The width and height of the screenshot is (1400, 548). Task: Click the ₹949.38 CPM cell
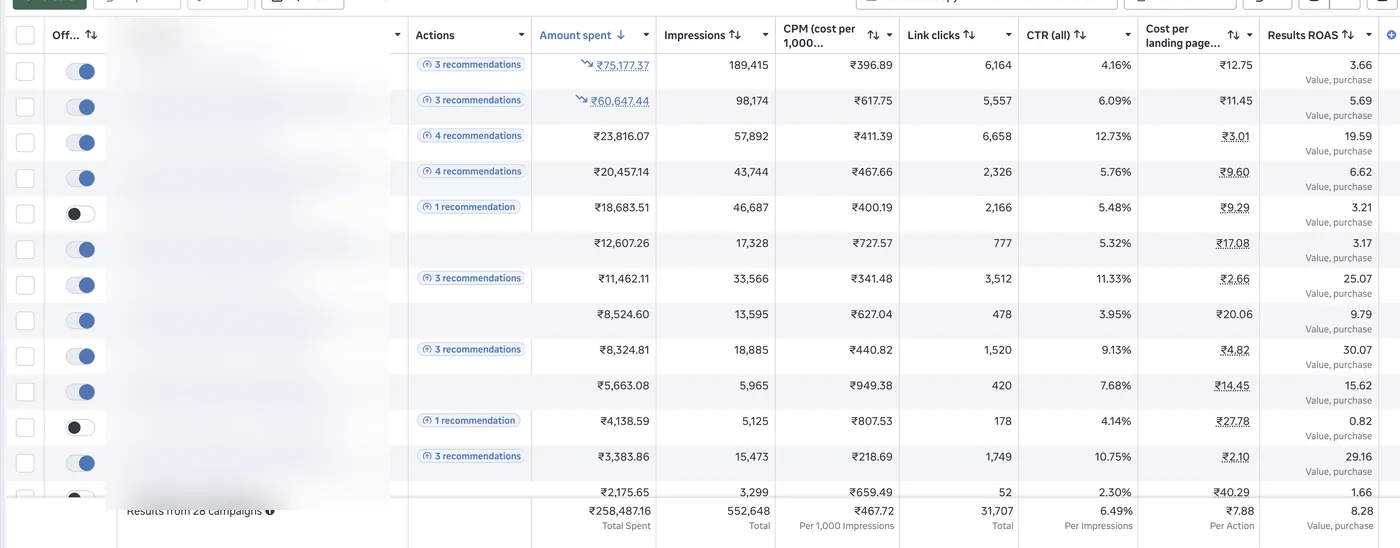tap(871, 385)
